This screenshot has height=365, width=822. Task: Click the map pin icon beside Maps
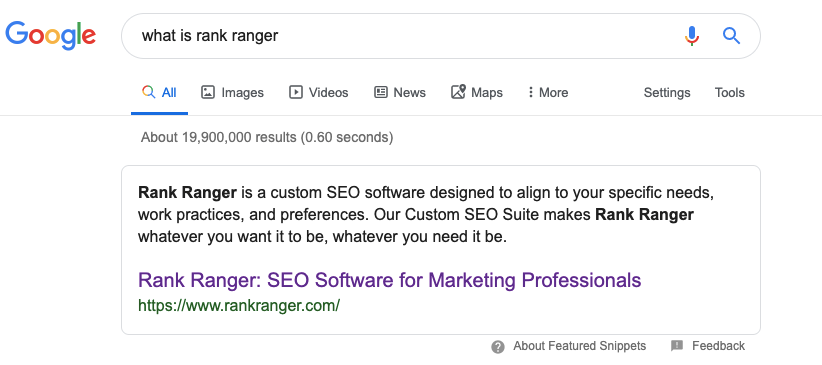pos(458,92)
